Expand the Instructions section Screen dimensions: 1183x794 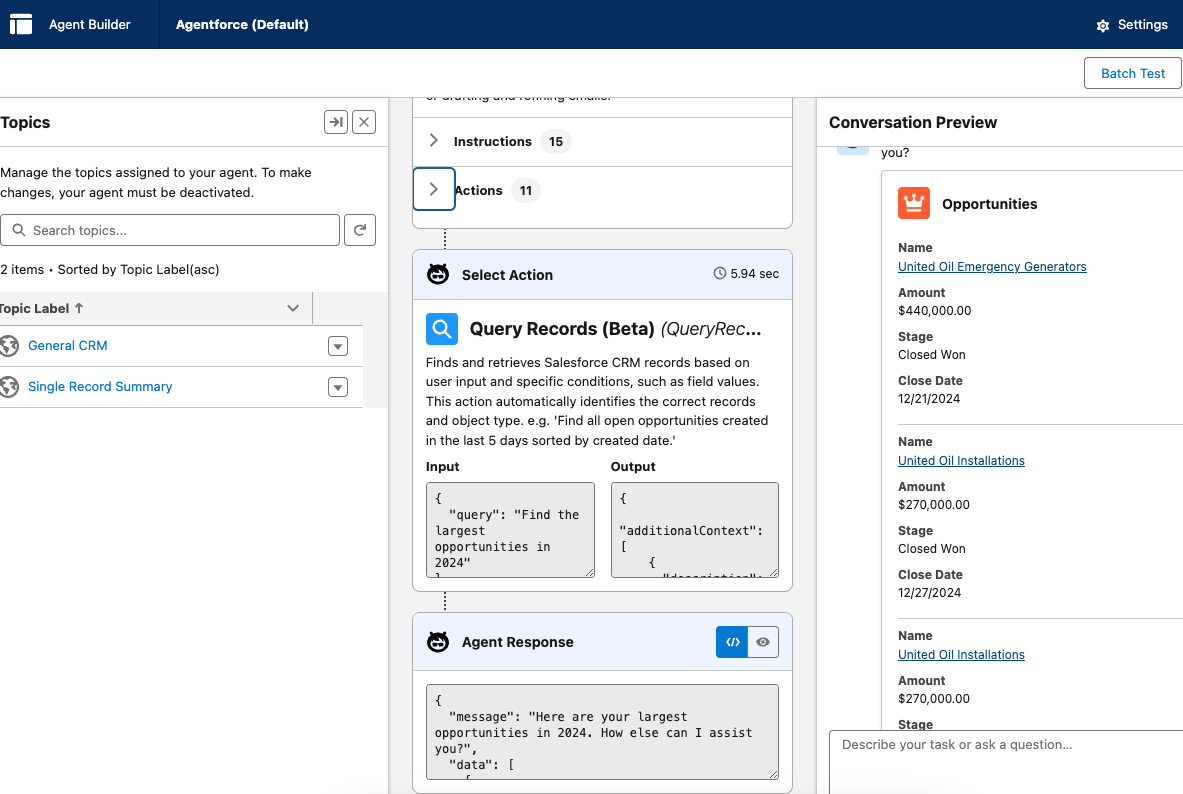point(433,141)
